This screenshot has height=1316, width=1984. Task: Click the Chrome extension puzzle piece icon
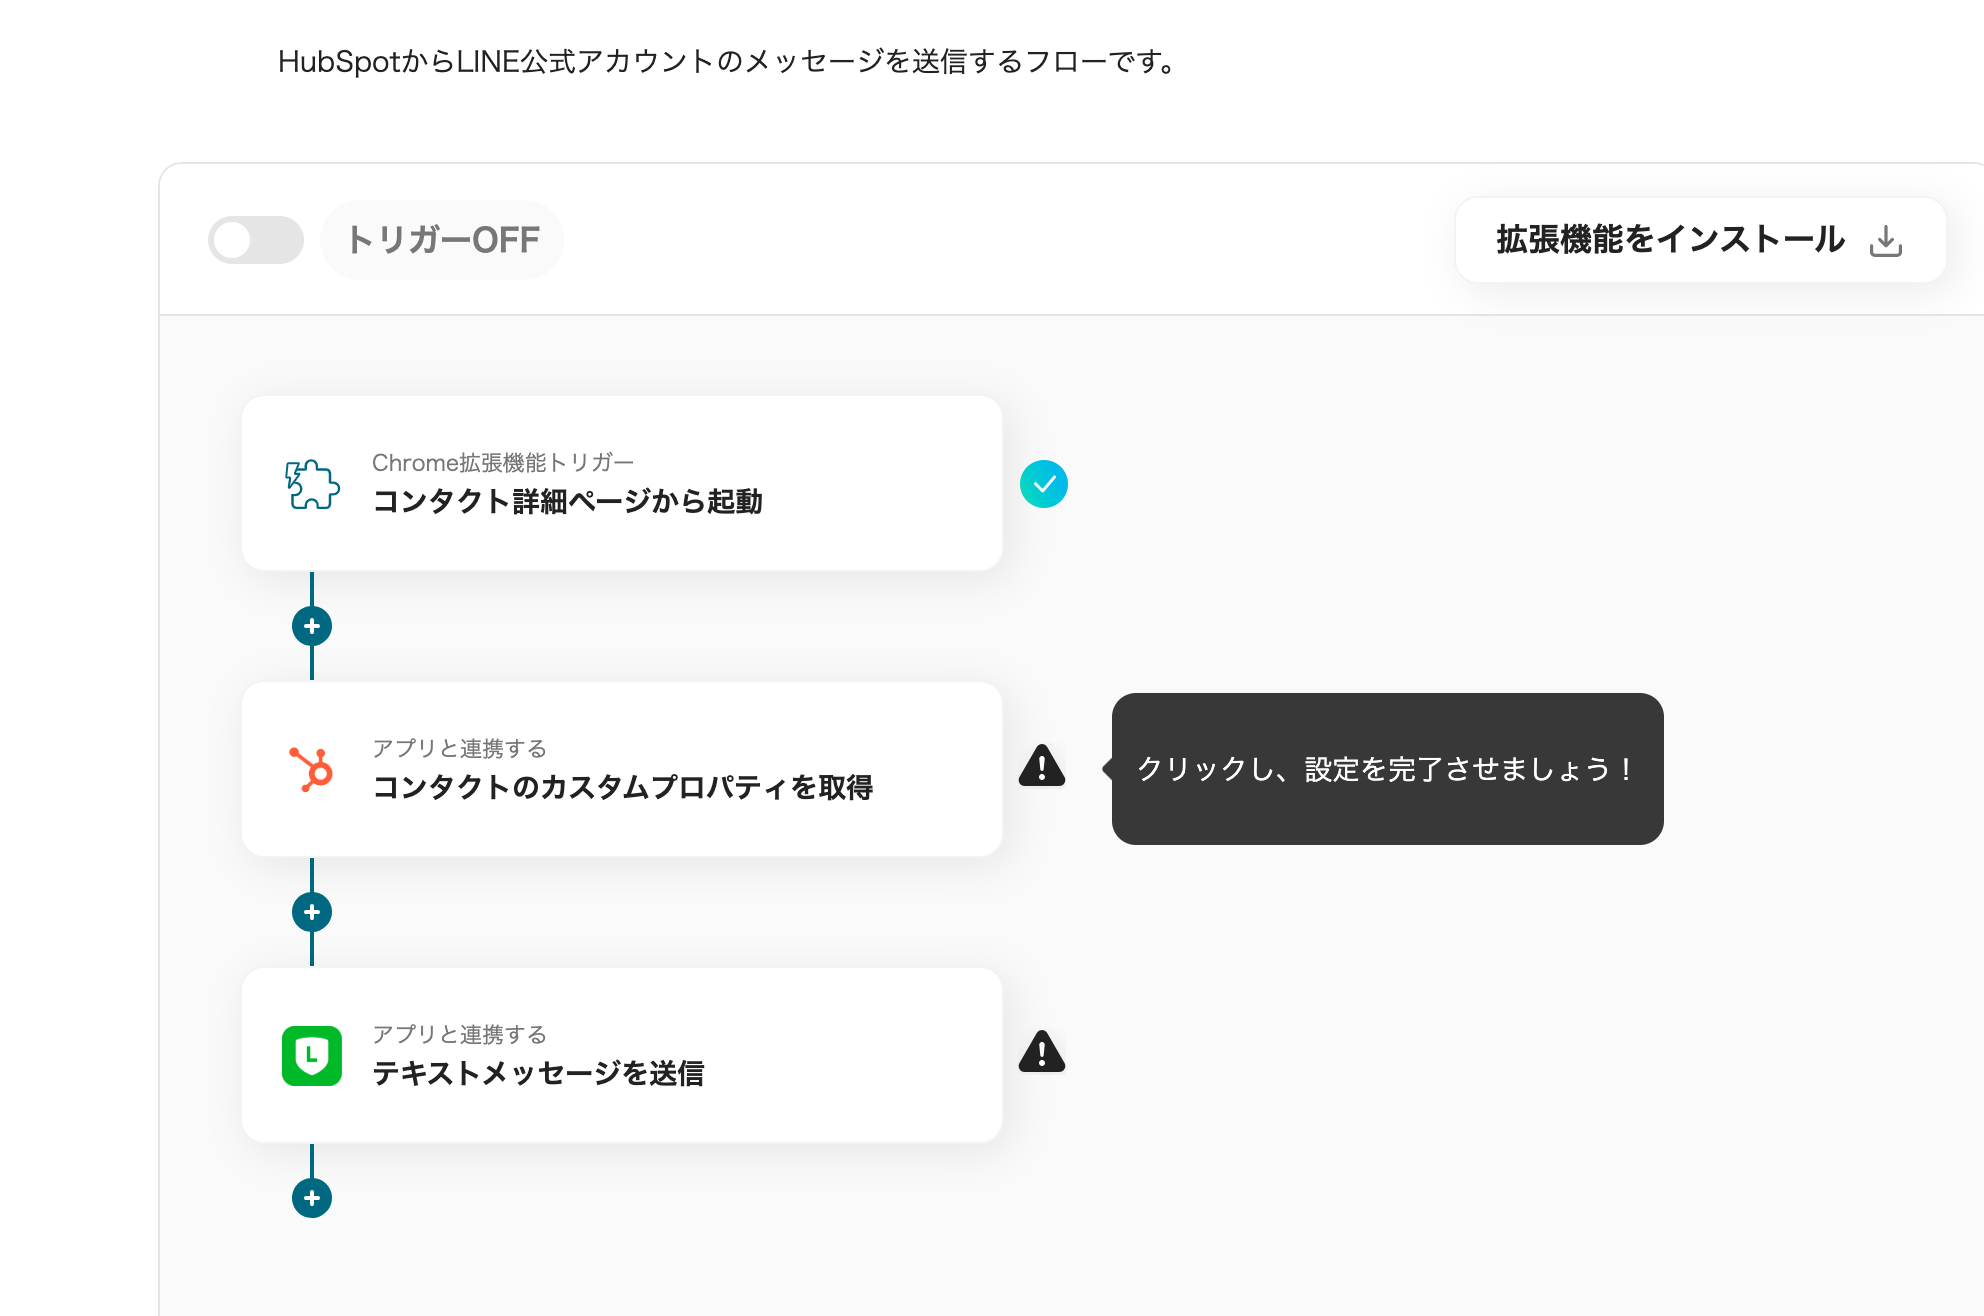coord(312,484)
